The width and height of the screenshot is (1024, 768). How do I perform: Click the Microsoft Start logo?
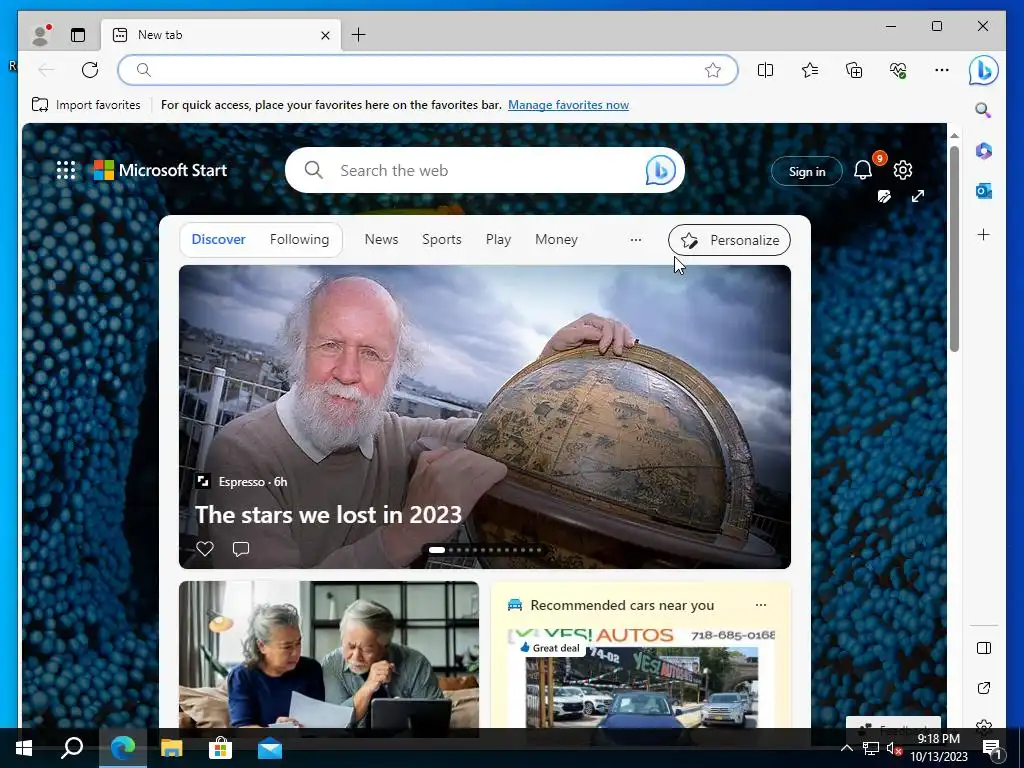[x=161, y=170]
